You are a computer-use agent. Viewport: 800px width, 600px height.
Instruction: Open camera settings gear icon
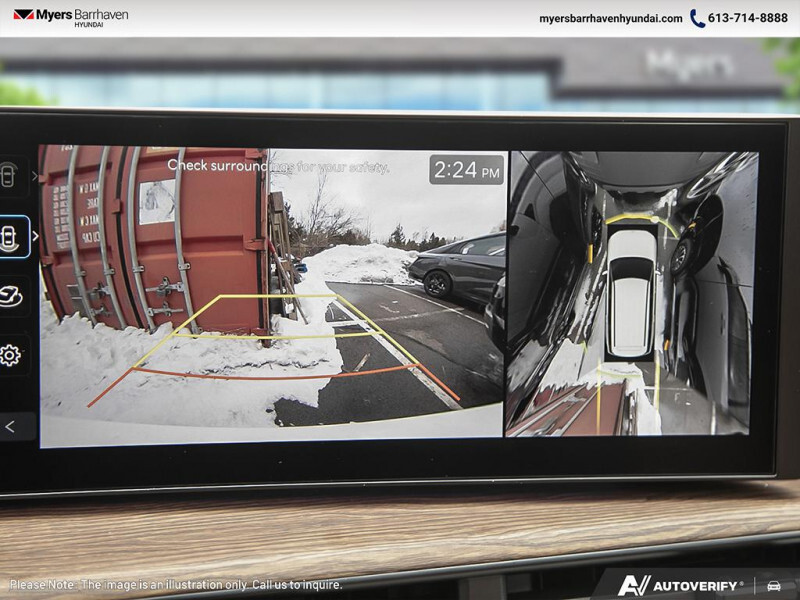(11, 355)
